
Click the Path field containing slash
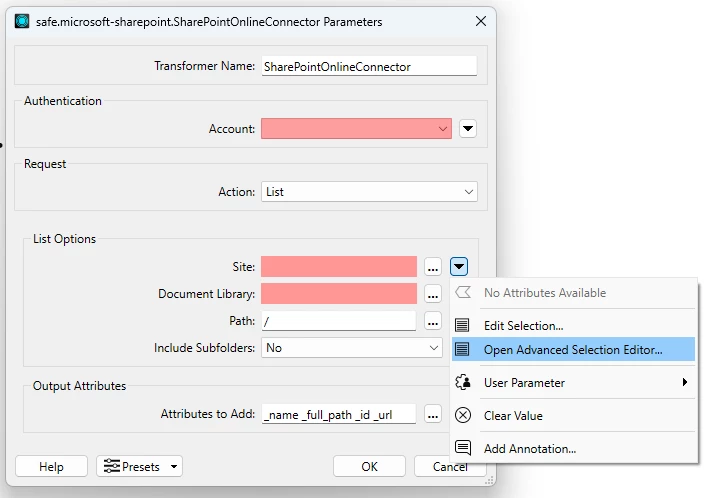(339, 321)
